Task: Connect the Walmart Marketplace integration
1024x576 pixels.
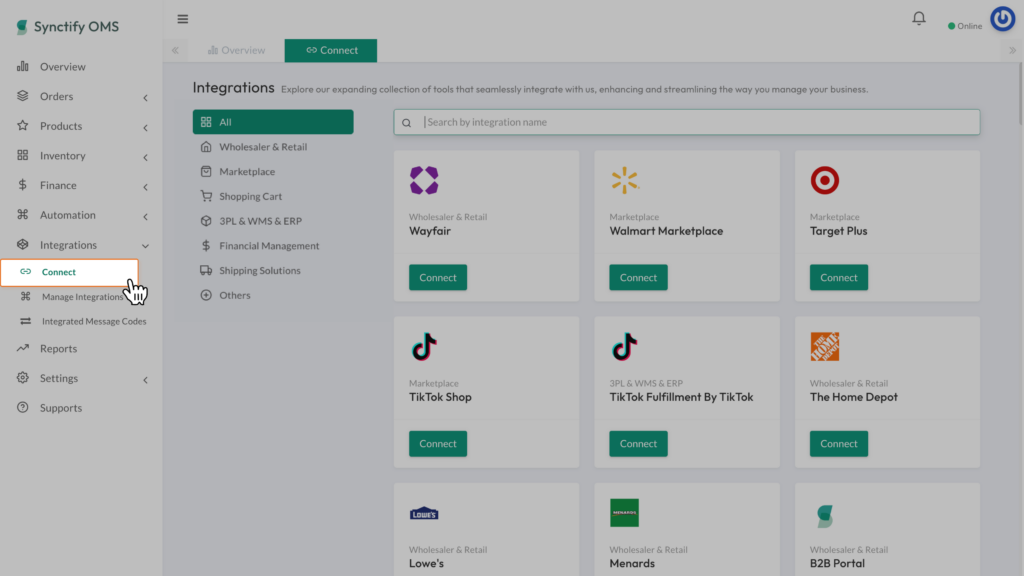Action: pos(638,278)
